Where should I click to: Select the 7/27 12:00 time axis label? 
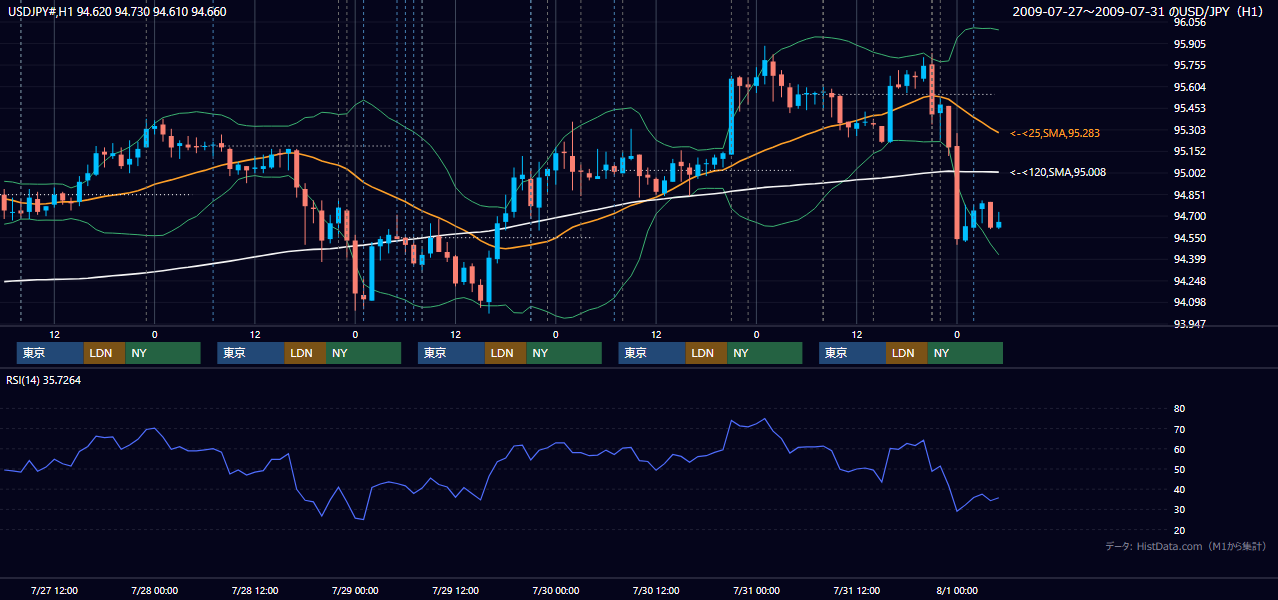[x=54, y=590]
